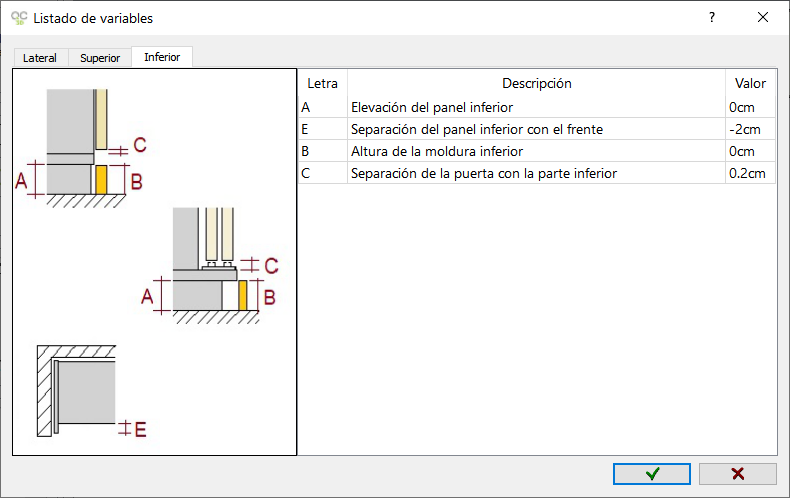The width and height of the screenshot is (790, 498).
Task: Select the 0.2cm value cell
Action: [750, 173]
